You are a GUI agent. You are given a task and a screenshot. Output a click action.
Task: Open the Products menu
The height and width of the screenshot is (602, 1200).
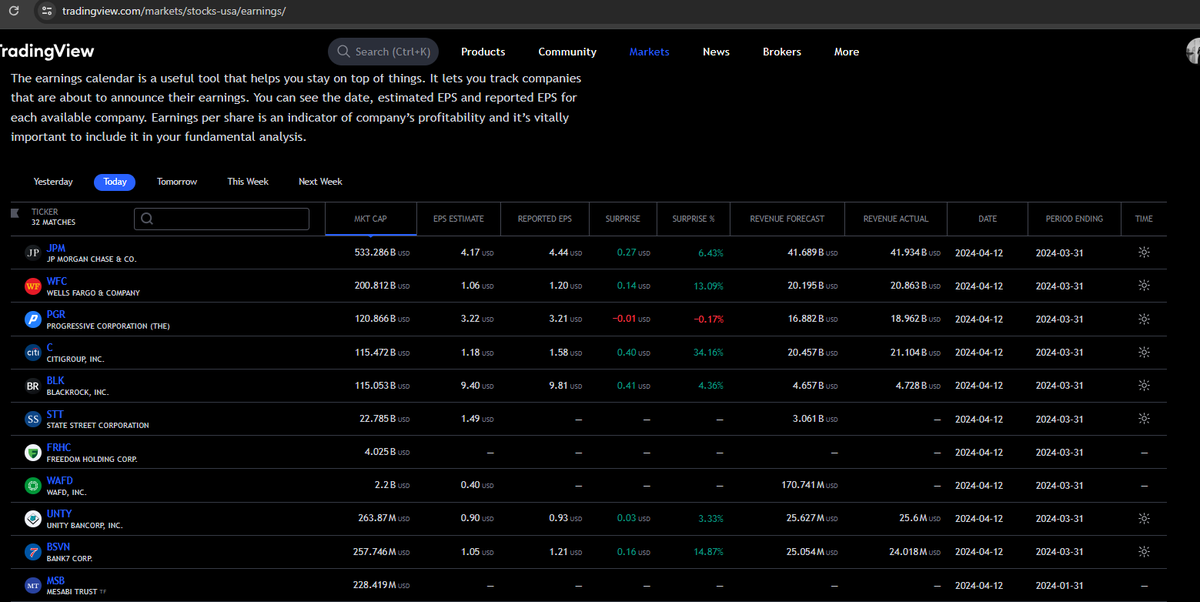click(x=483, y=52)
